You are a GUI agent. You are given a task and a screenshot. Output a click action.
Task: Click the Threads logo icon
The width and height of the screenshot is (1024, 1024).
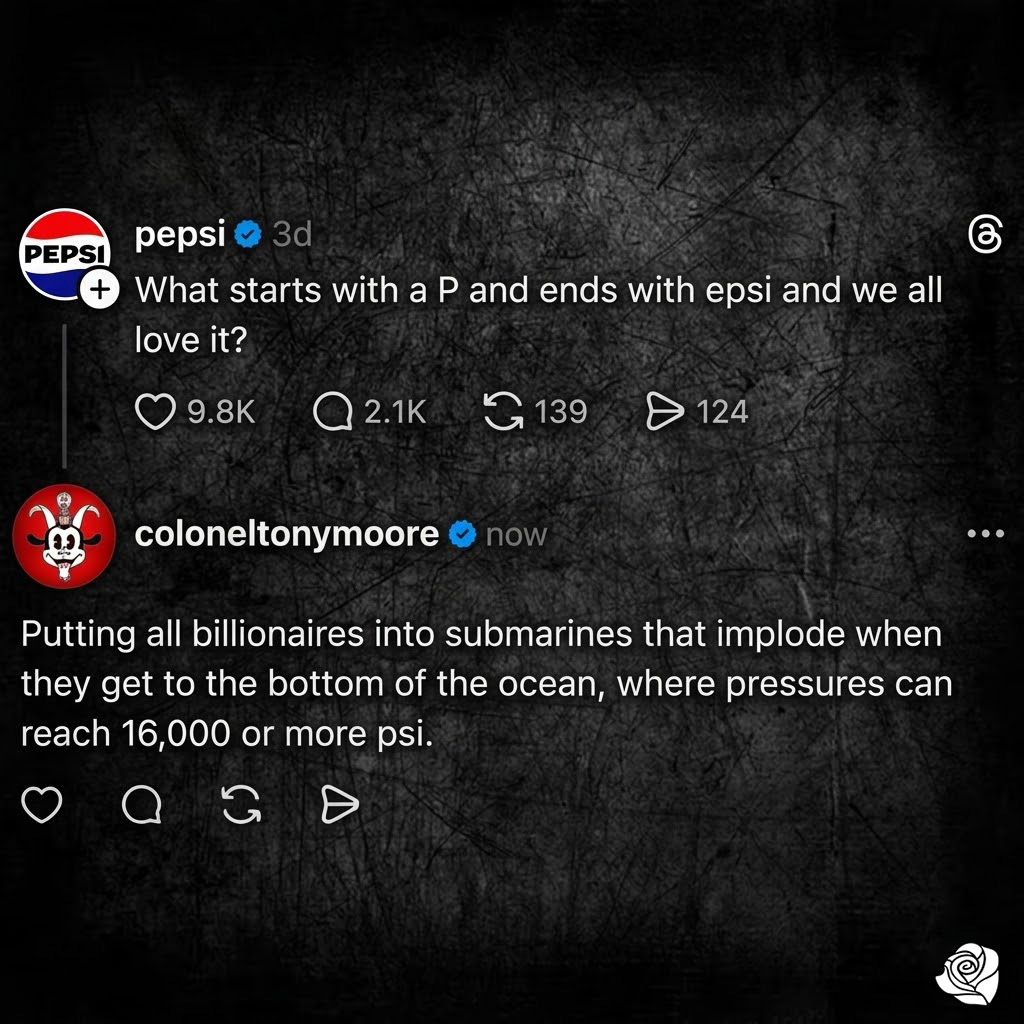(x=985, y=236)
